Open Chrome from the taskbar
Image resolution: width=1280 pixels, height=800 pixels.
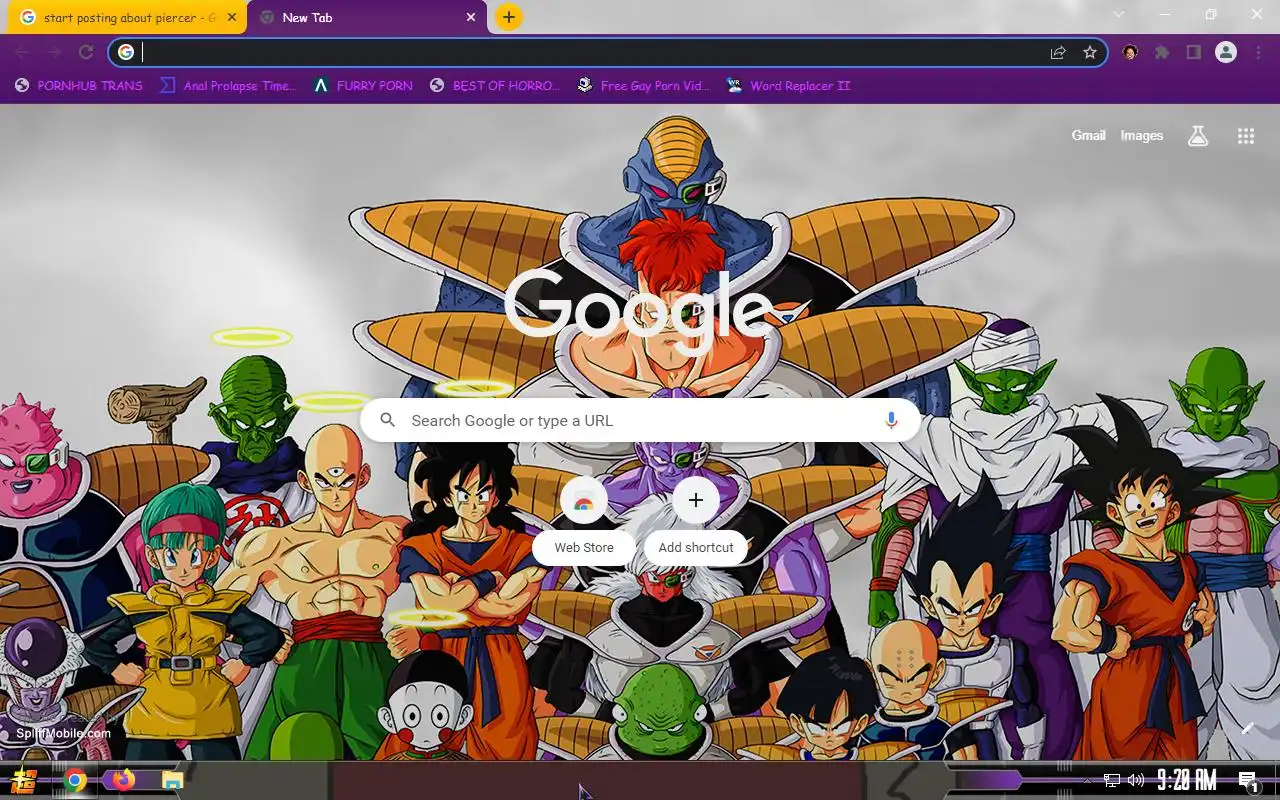coord(75,780)
